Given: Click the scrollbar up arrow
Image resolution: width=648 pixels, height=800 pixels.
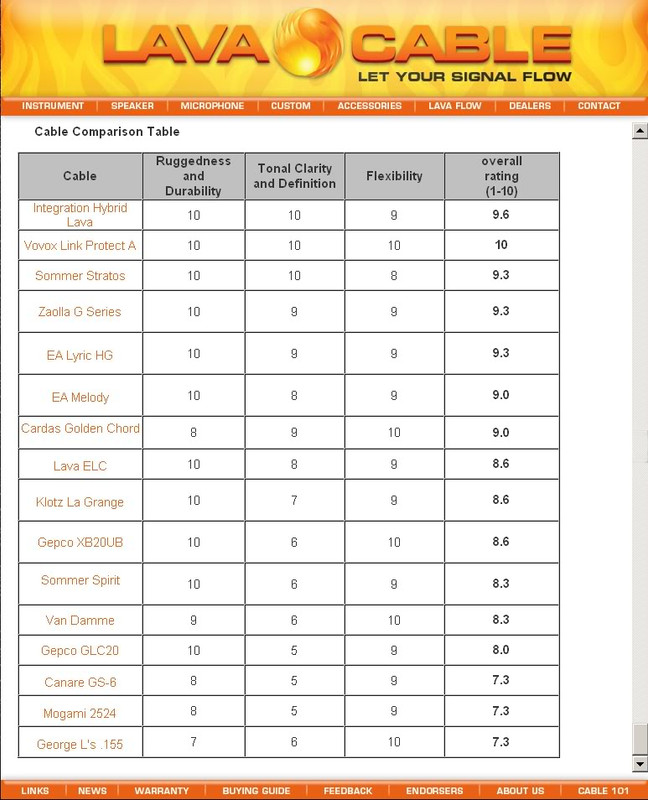Looking at the screenshot, I should 640,131.
